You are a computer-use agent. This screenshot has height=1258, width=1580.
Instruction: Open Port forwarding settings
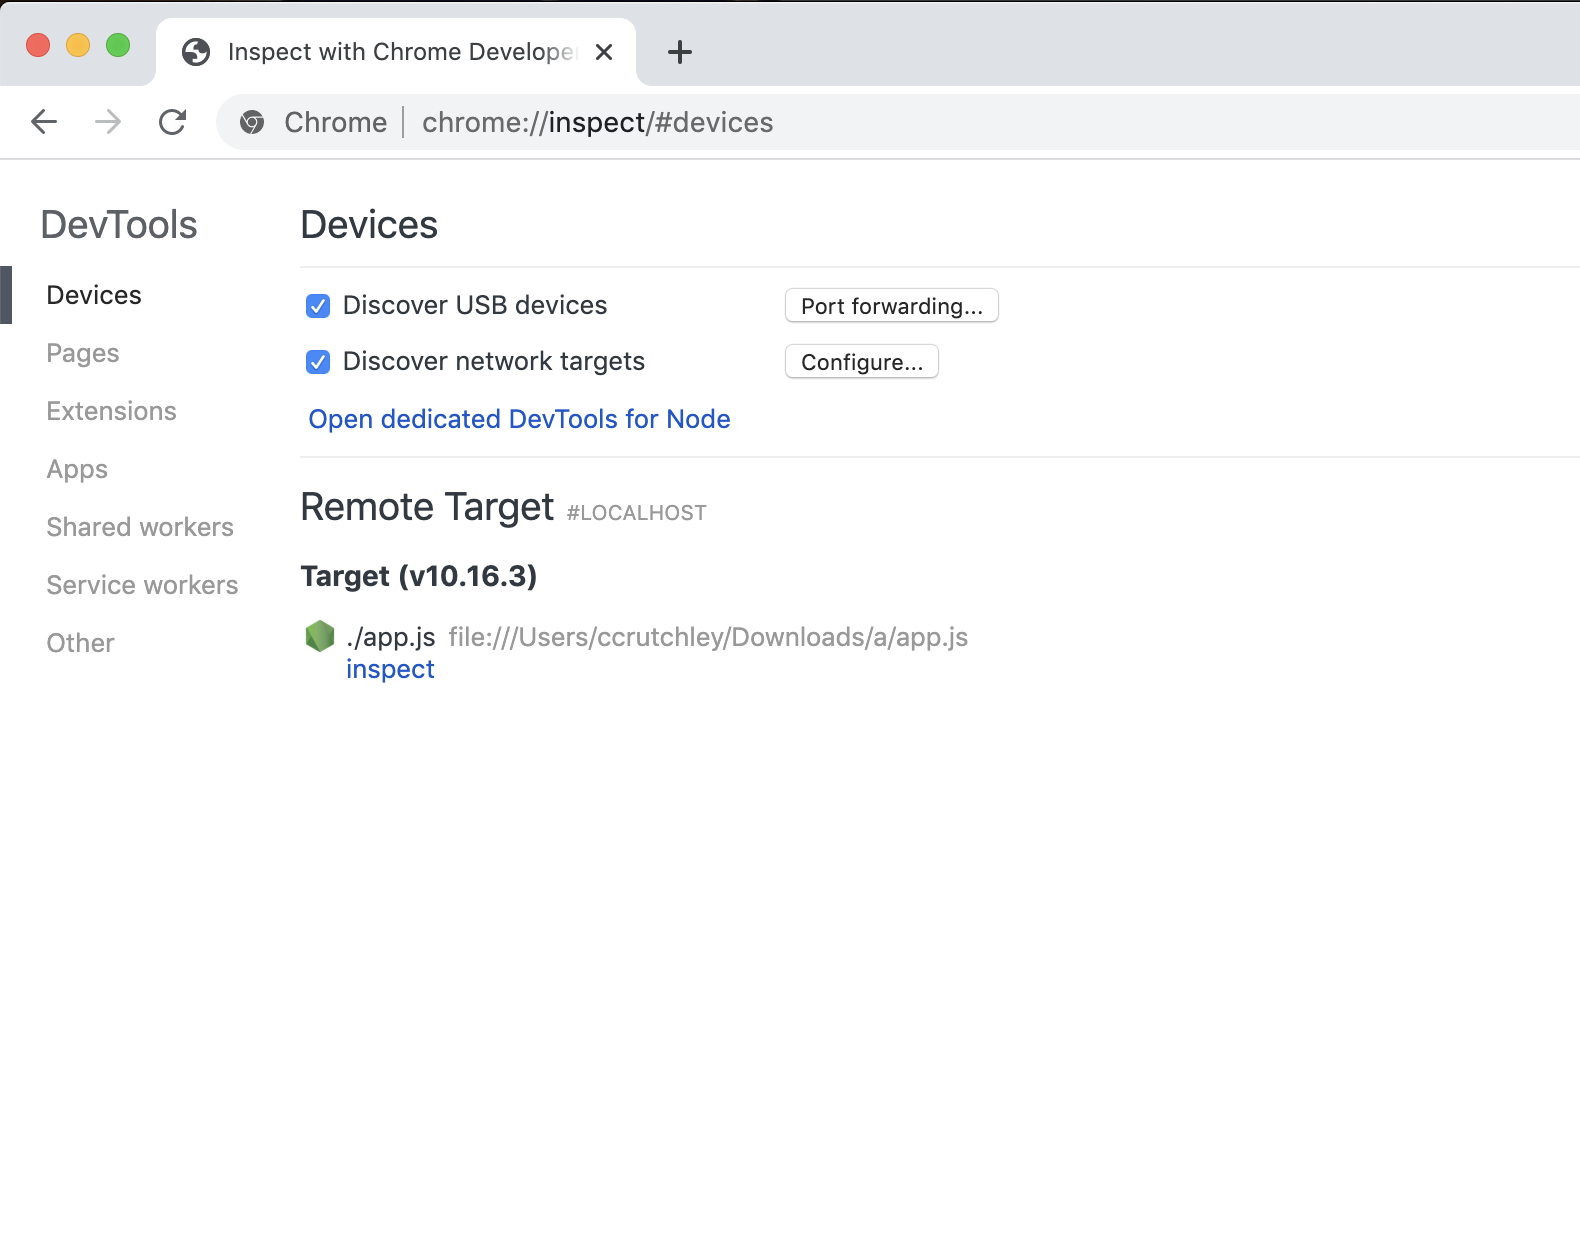pos(891,306)
